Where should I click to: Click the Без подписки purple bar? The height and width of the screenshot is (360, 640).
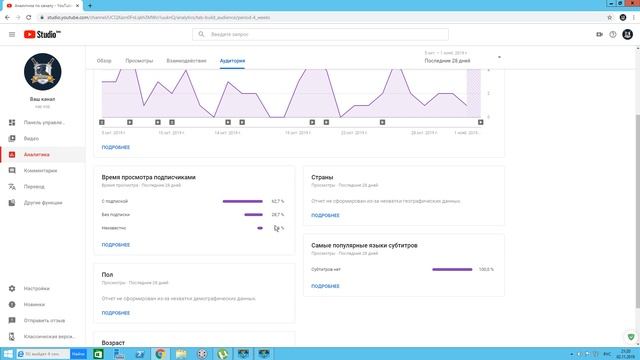253,215
